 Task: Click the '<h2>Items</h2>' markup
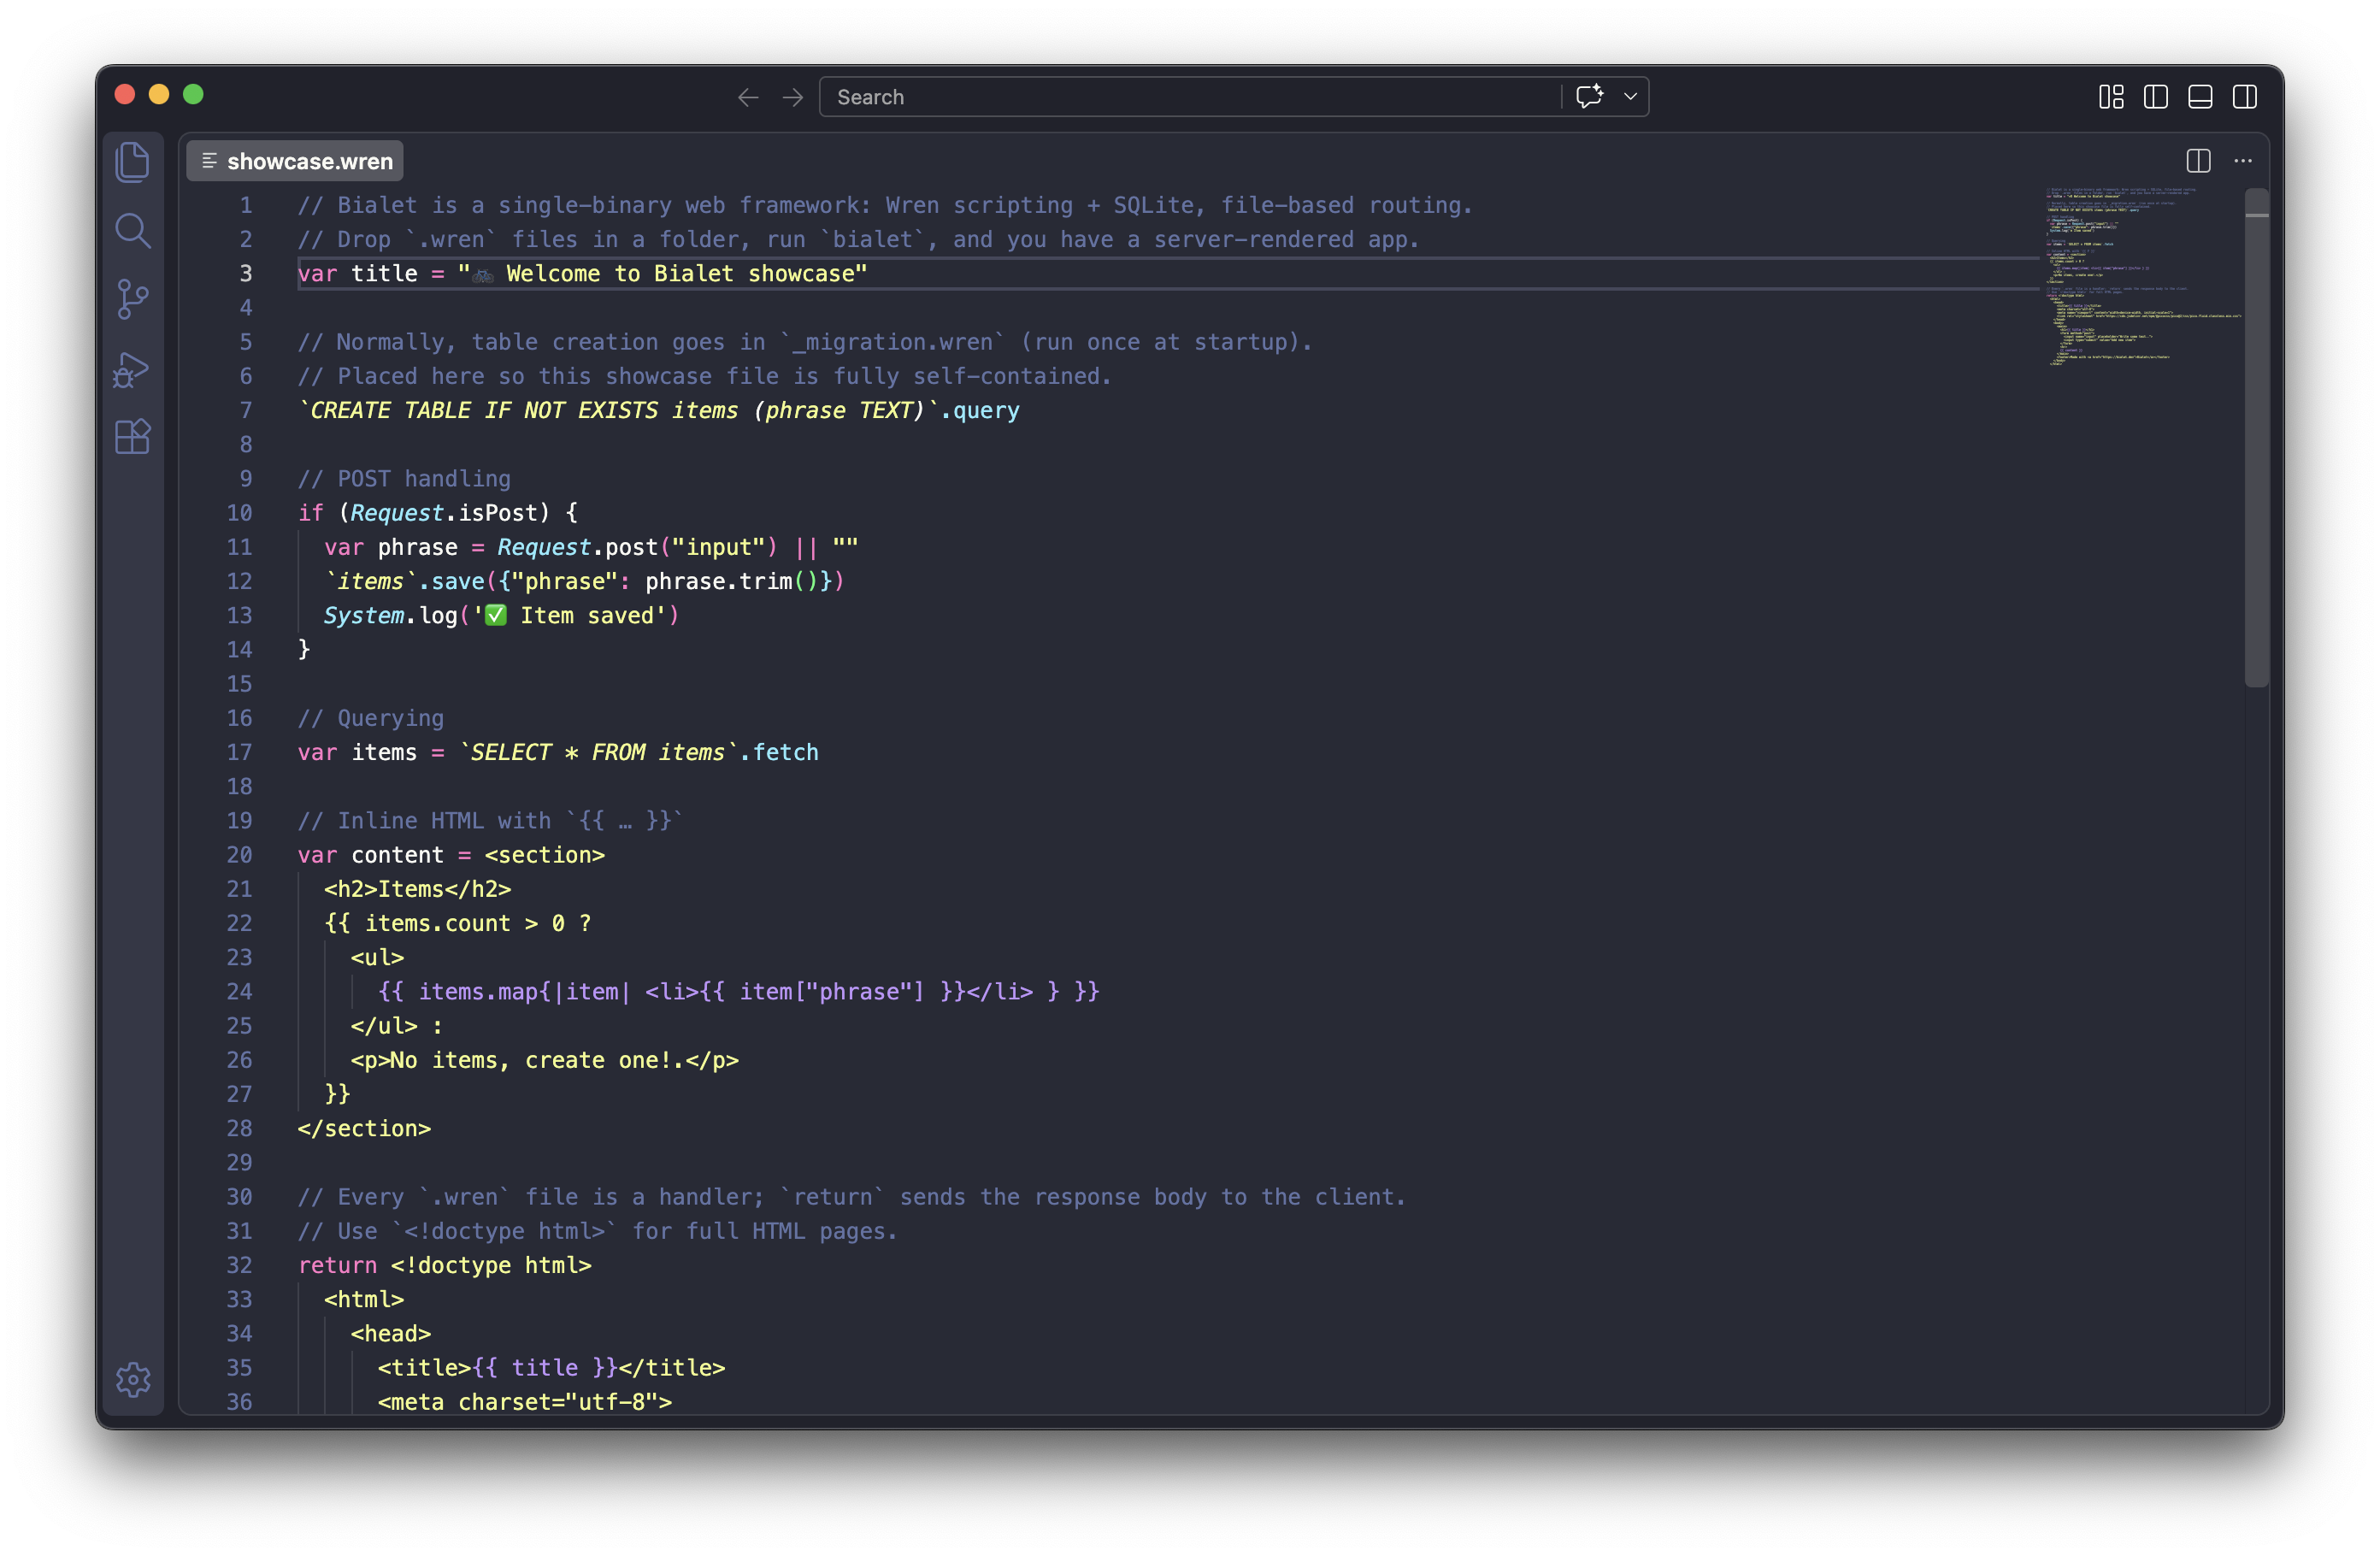coord(418,889)
